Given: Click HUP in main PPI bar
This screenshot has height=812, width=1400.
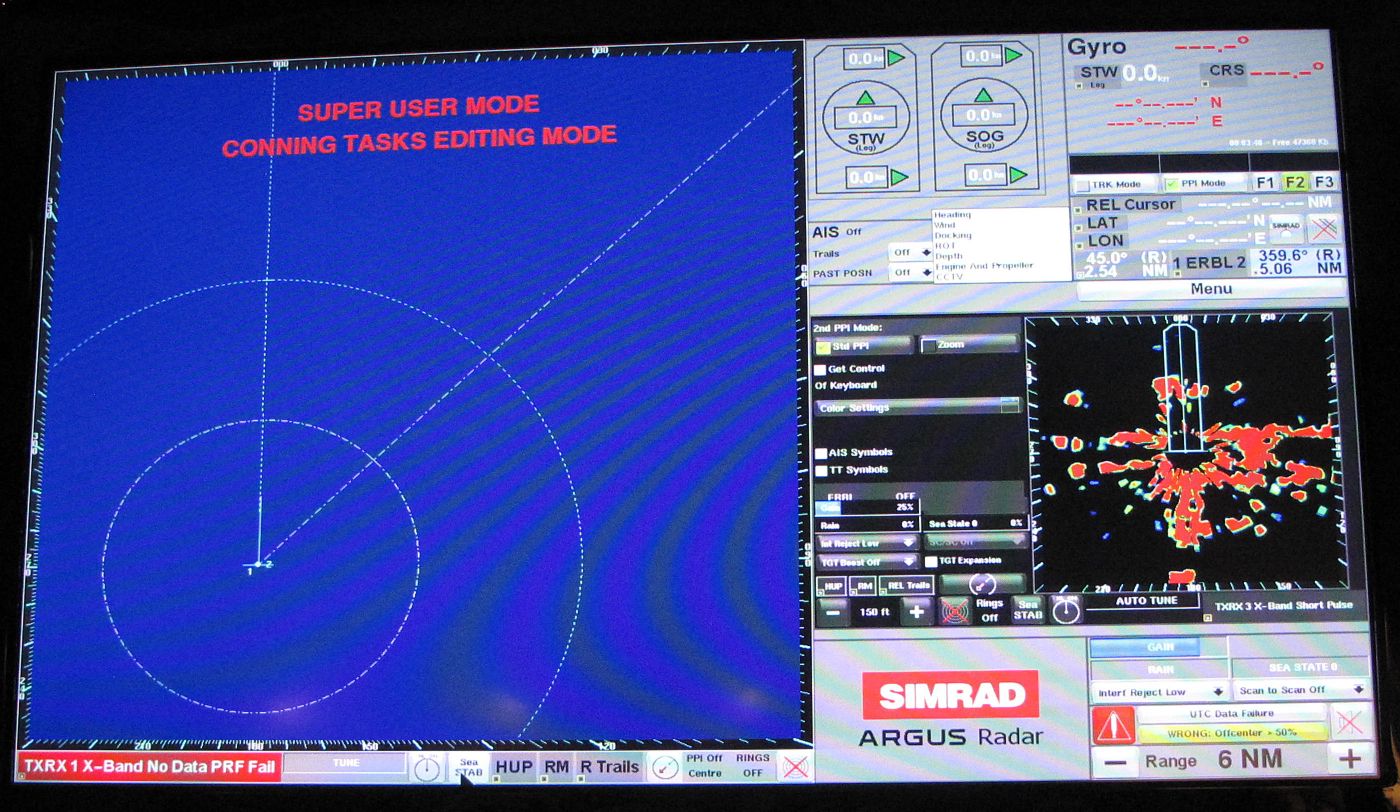Looking at the screenshot, I should pyautogui.click(x=514, y=767).
